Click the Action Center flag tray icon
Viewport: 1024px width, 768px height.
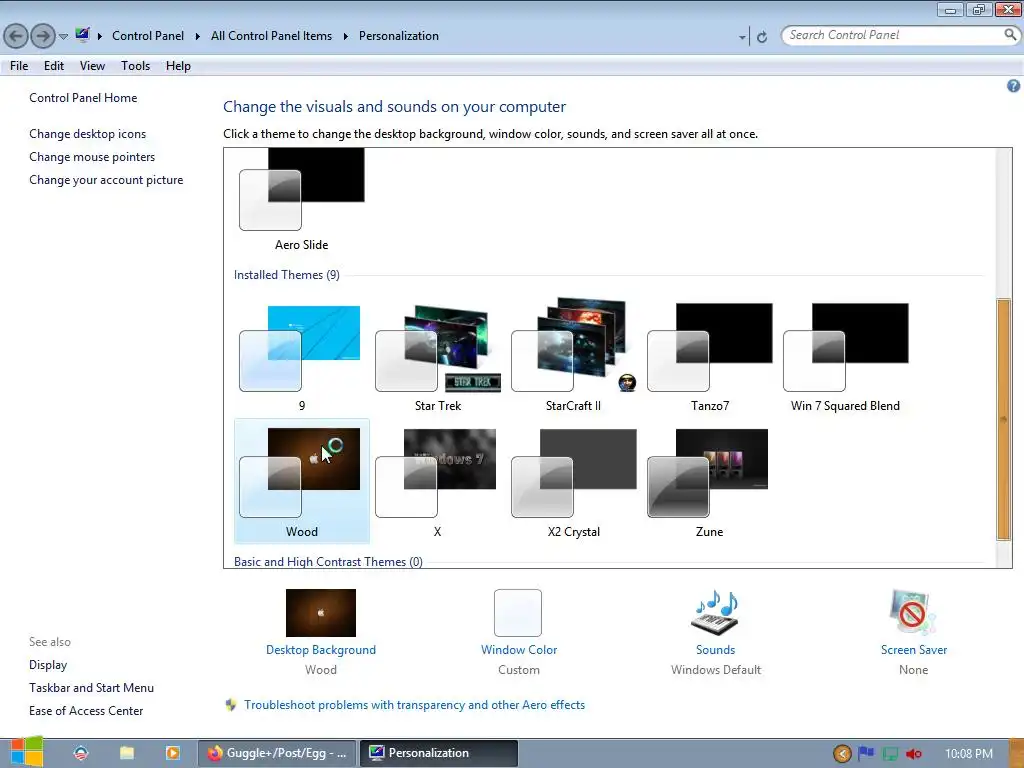coord(866,754)
